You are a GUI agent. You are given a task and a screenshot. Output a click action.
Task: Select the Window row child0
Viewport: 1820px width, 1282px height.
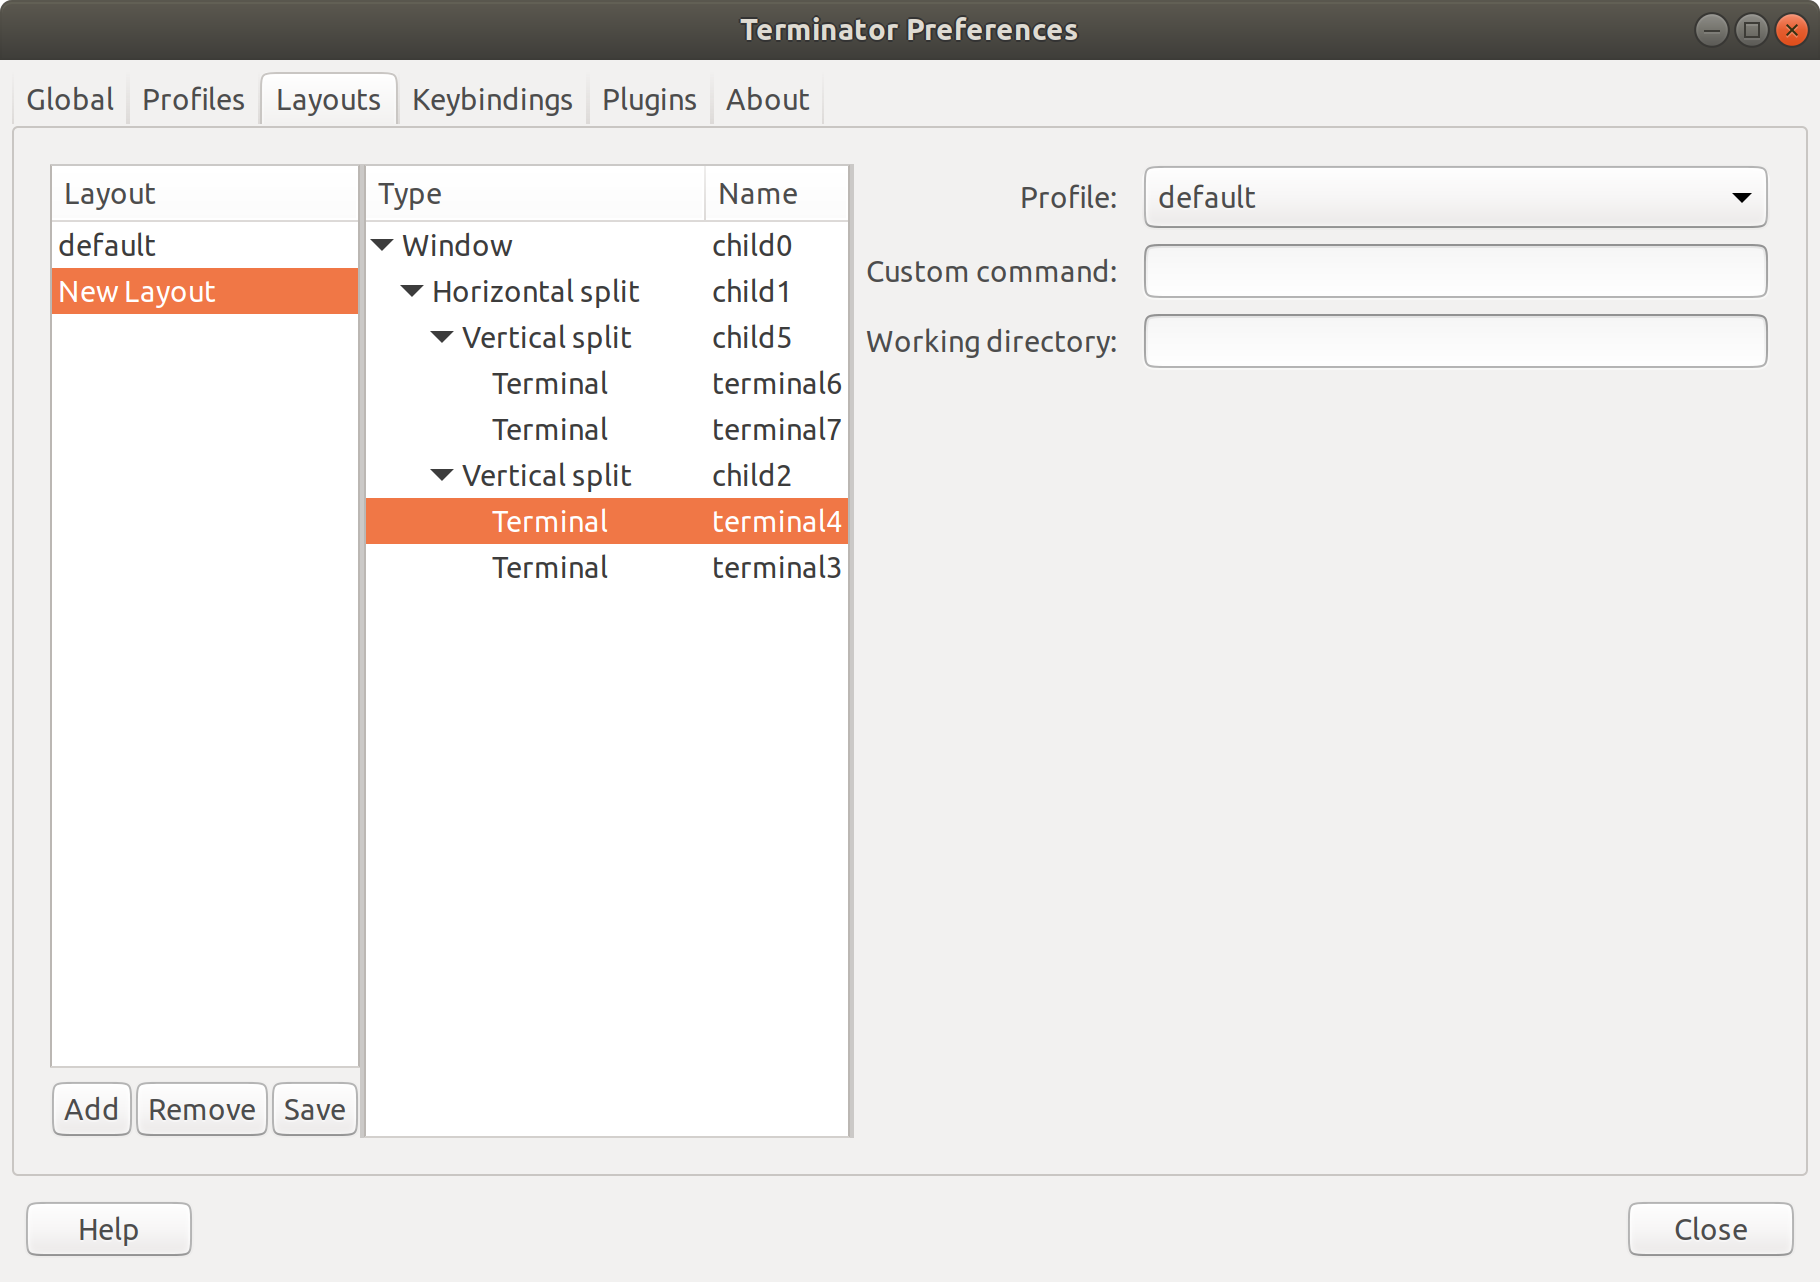point(607,245)
